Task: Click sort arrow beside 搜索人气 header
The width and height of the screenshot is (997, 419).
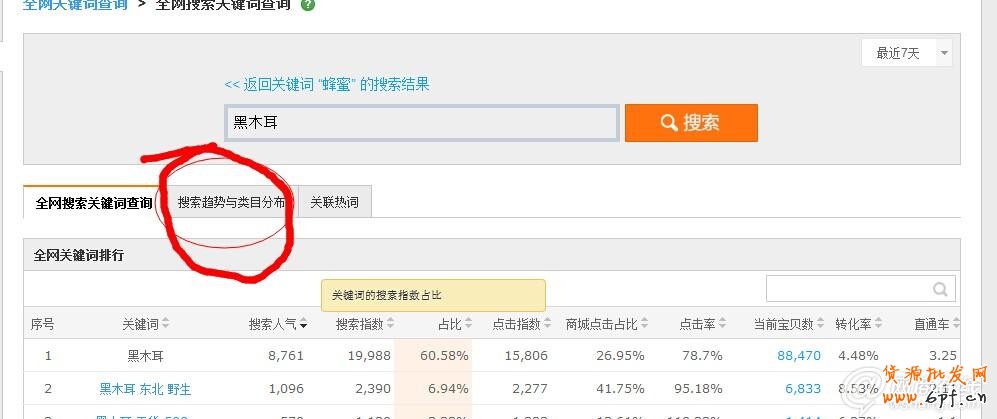Action: point(303,324)
